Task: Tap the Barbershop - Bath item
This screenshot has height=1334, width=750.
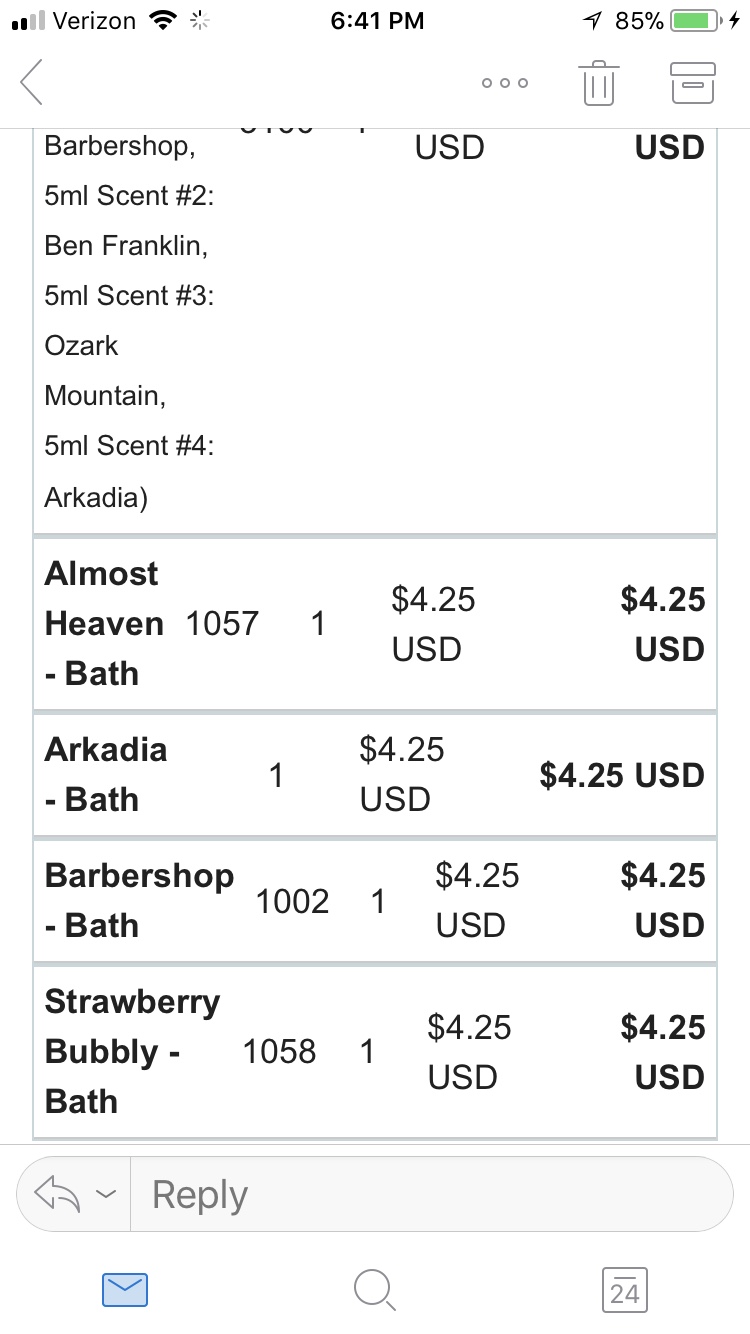Action: pyautogui.click(x=139, y=900)
